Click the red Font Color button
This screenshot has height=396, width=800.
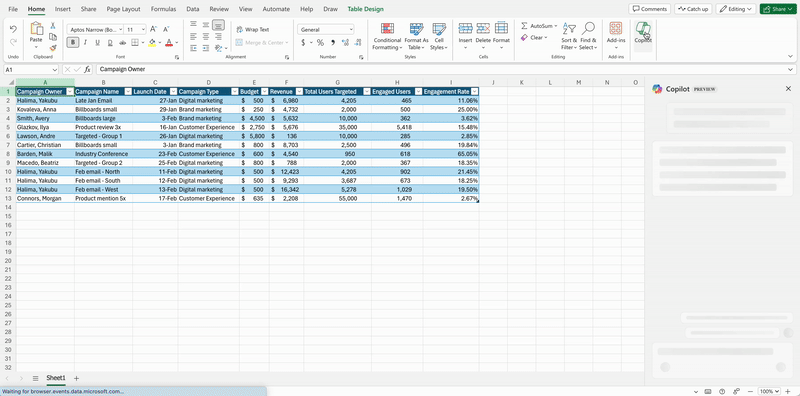[169, 42]
